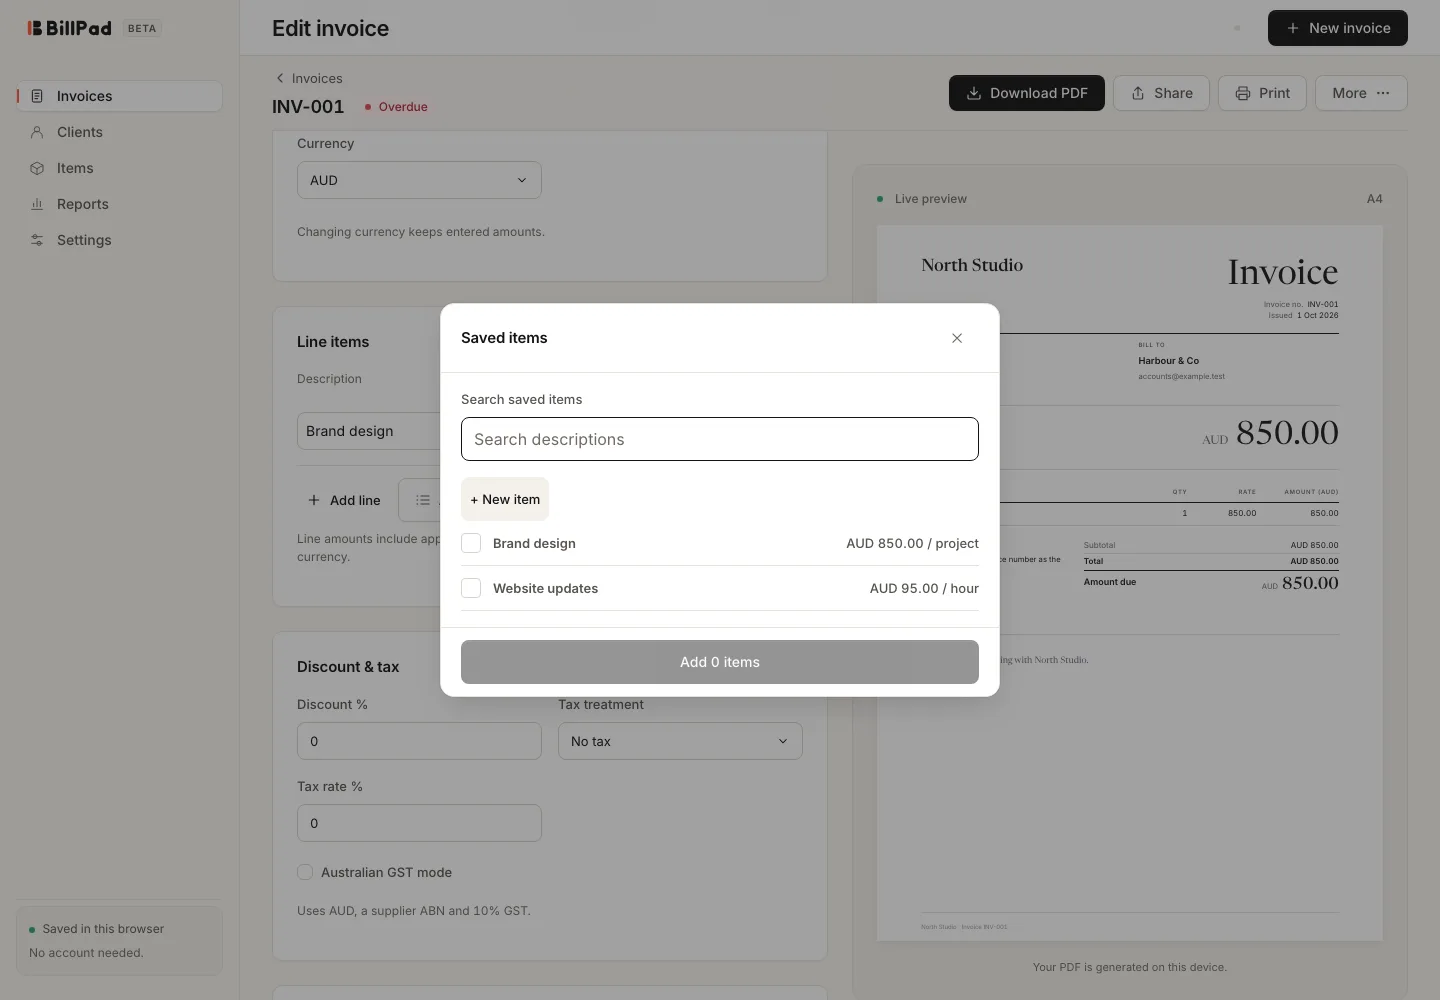
Task: Open the More menu
Action: pyautogui.click(x=1361, y=93)
